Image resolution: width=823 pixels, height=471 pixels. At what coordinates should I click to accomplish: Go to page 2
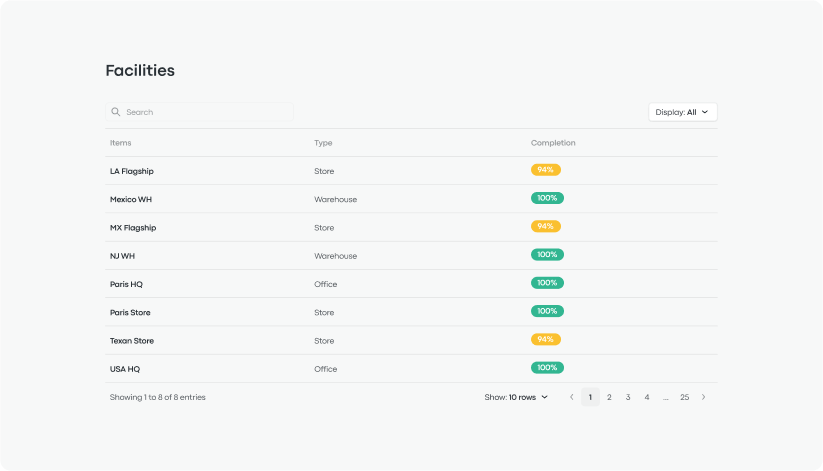[609, 397]
